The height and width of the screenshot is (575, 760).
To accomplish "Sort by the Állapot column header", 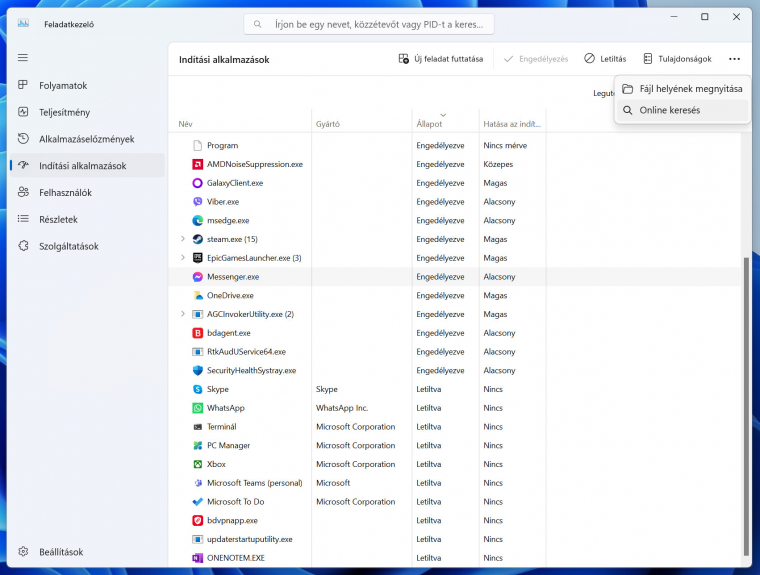I will [445, 120].
